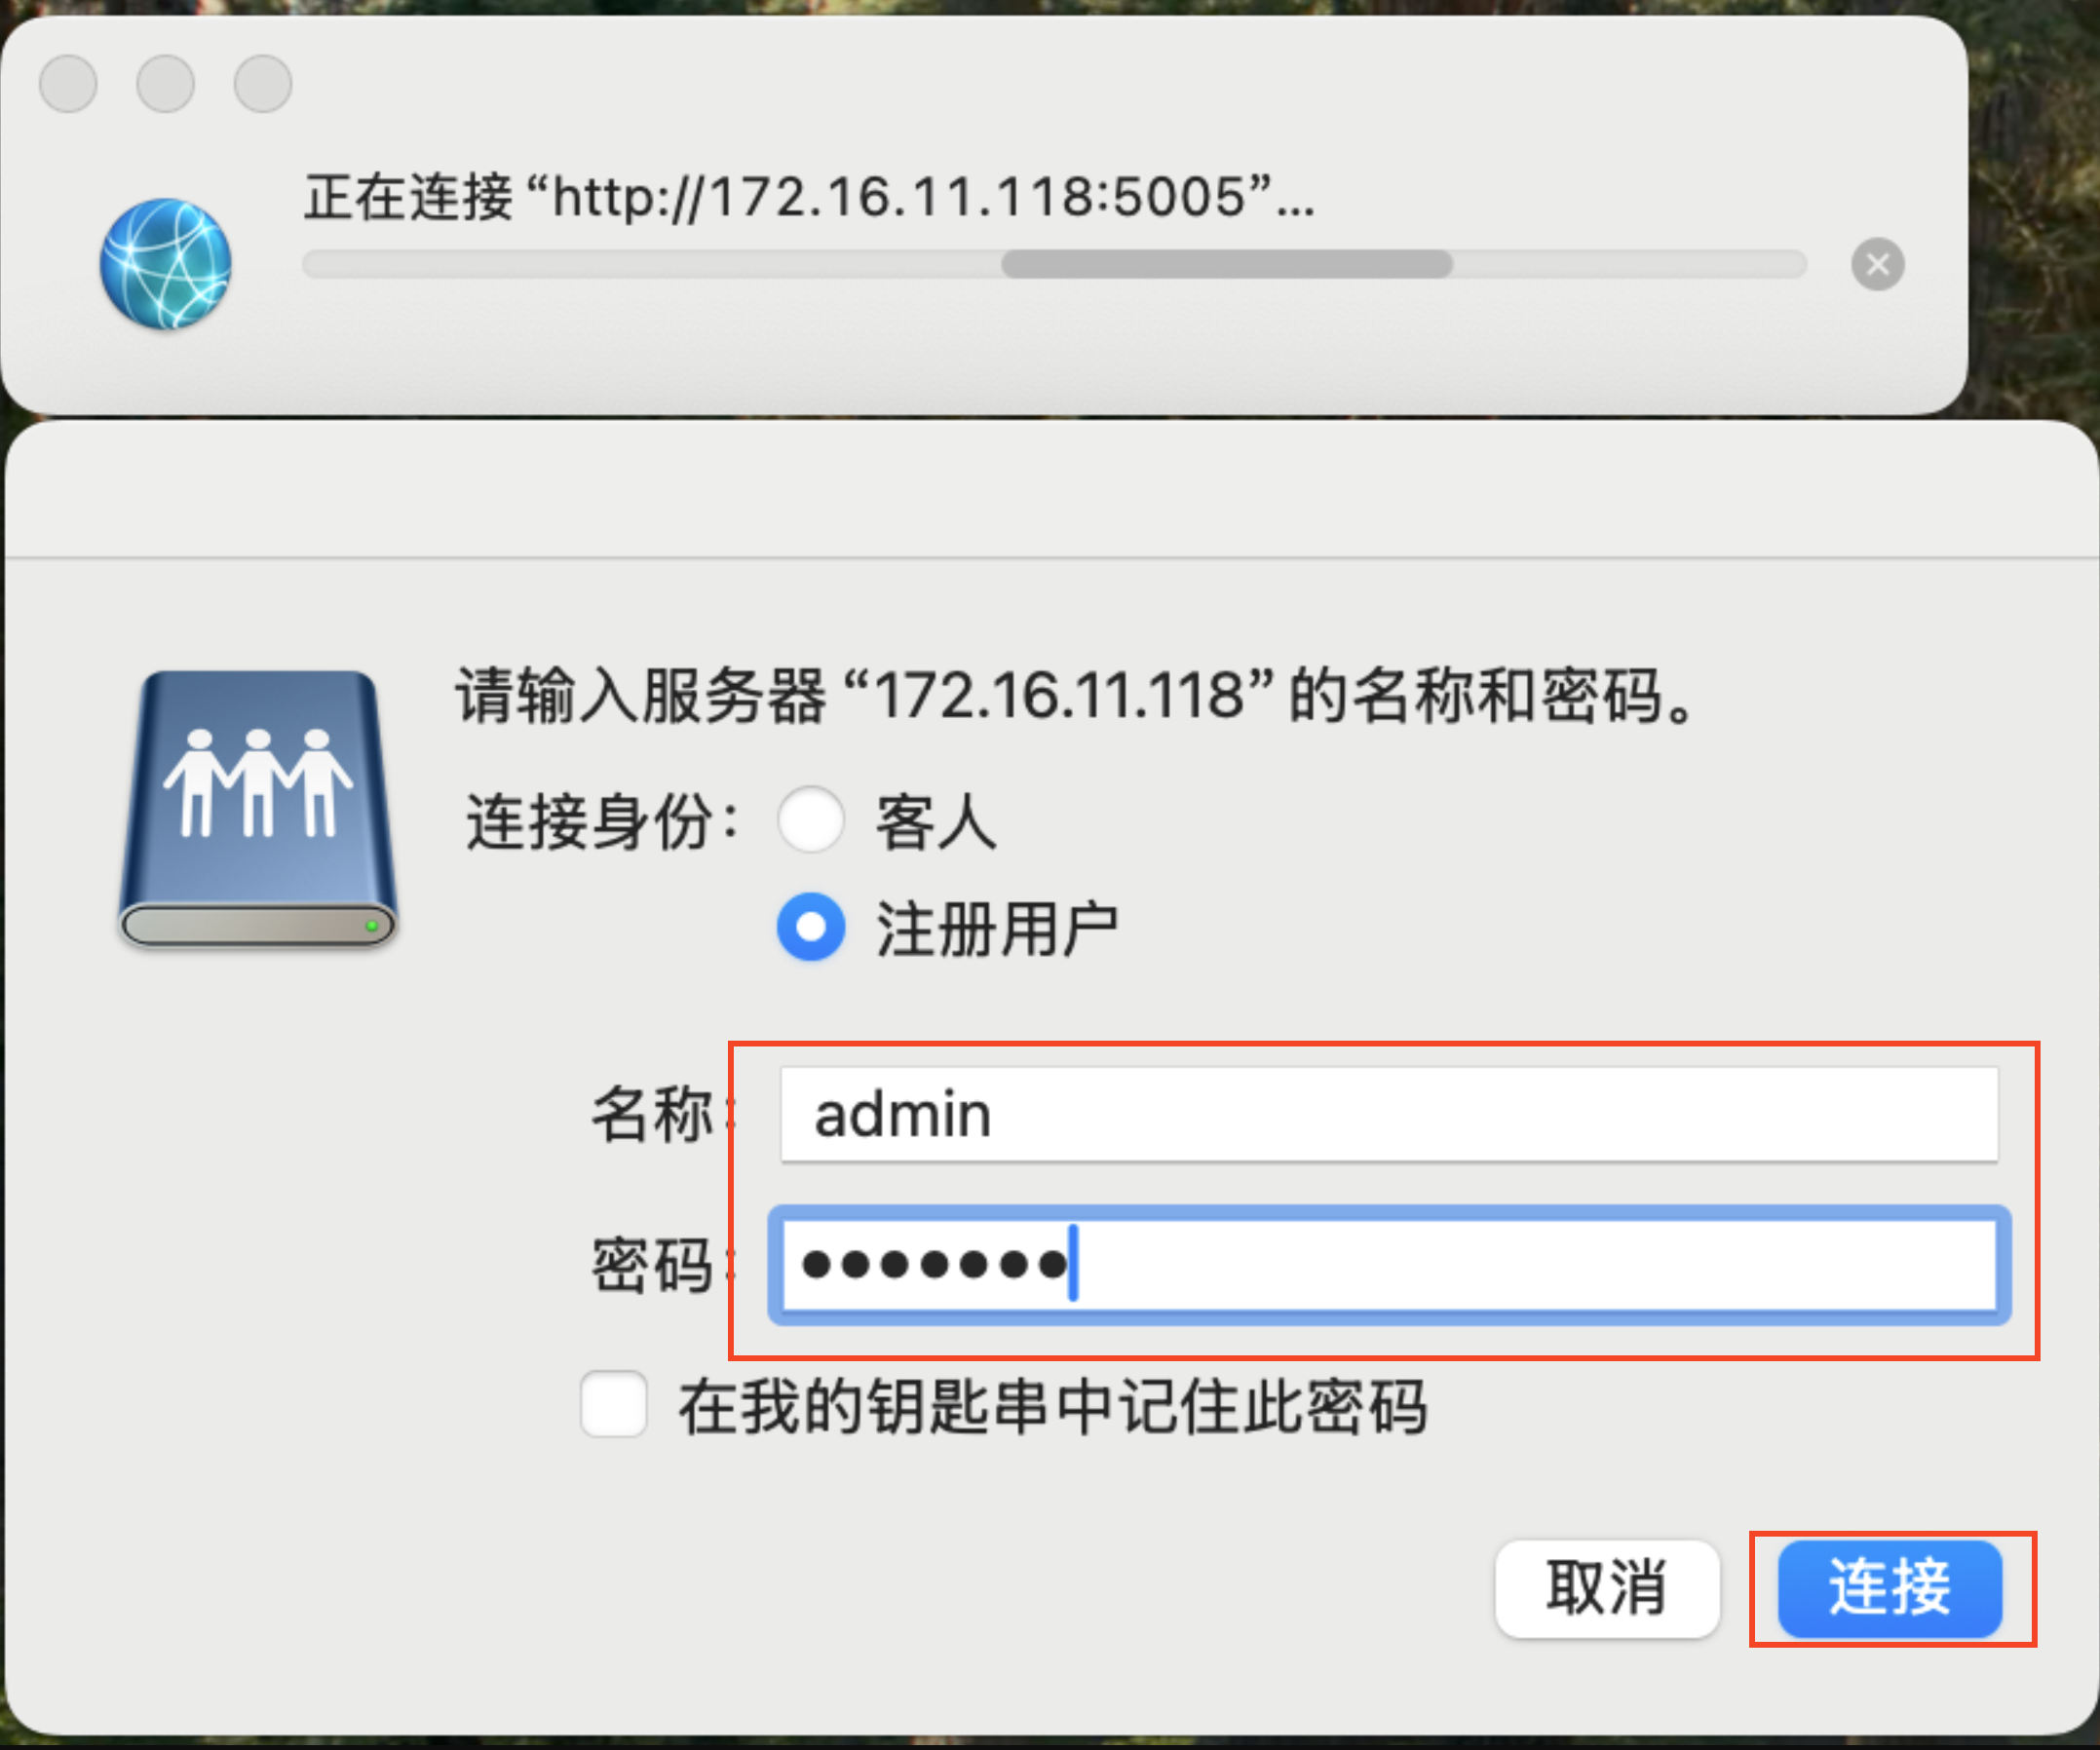This screenshot has width=2100, height=1750.
Task: Click the 正在连接 http://172.16.11.118:5005 status text
Action: (808, 196)
